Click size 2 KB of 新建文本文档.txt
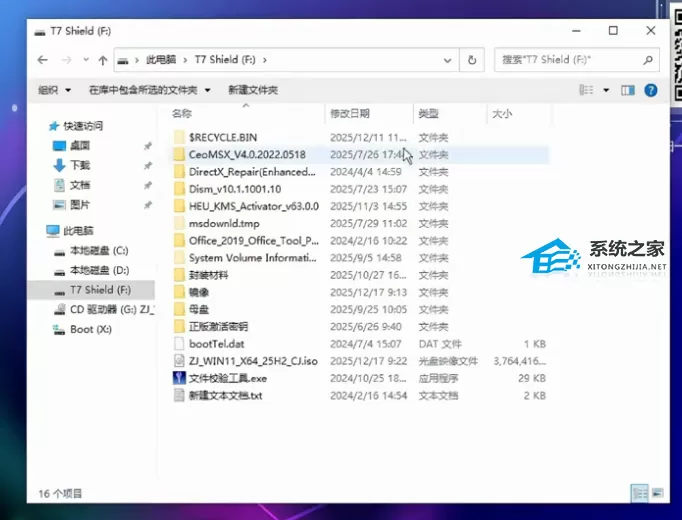The image size is (682, 520). (x=535, y=396)
